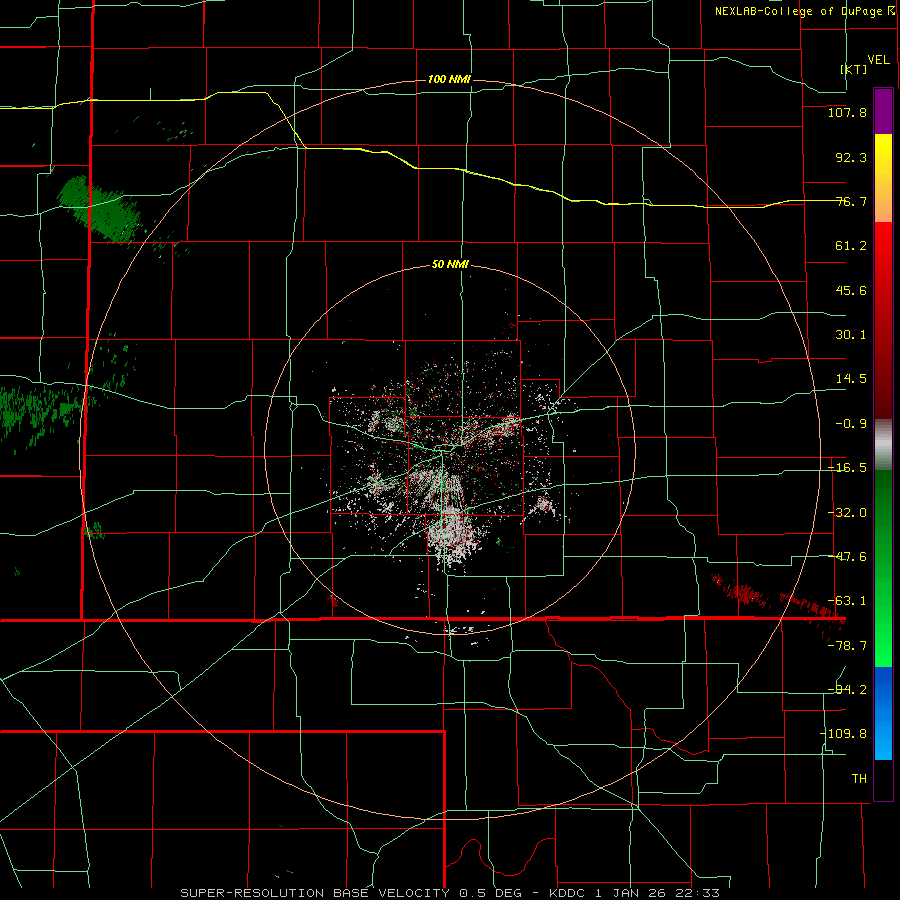Select the -47.6 velocity scale value

tap(847, 557)
